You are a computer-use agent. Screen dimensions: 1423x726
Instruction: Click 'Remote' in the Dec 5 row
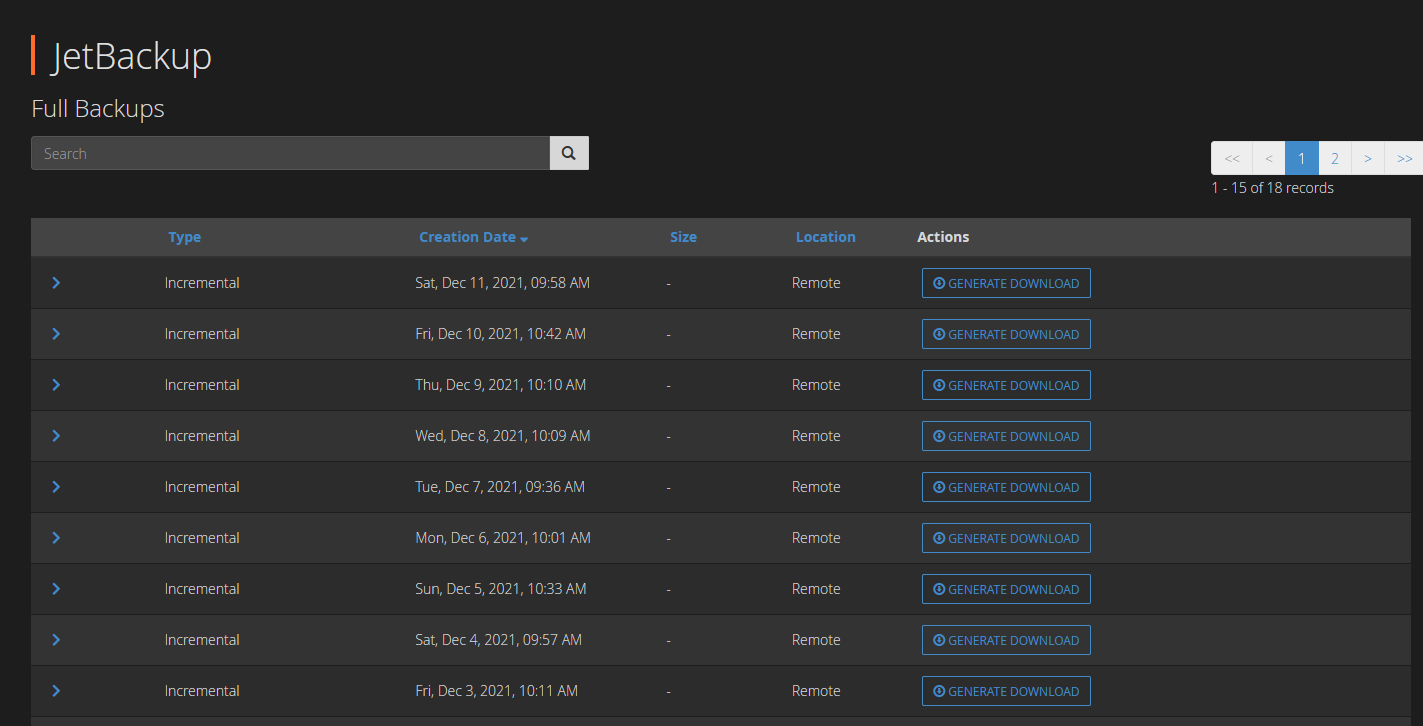point(816,589)
